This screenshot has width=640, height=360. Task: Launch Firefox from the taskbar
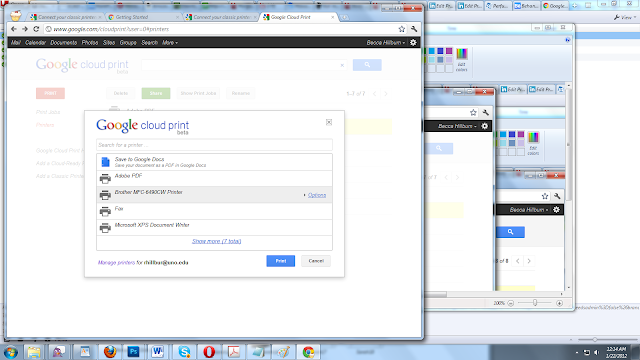(110, 352)
